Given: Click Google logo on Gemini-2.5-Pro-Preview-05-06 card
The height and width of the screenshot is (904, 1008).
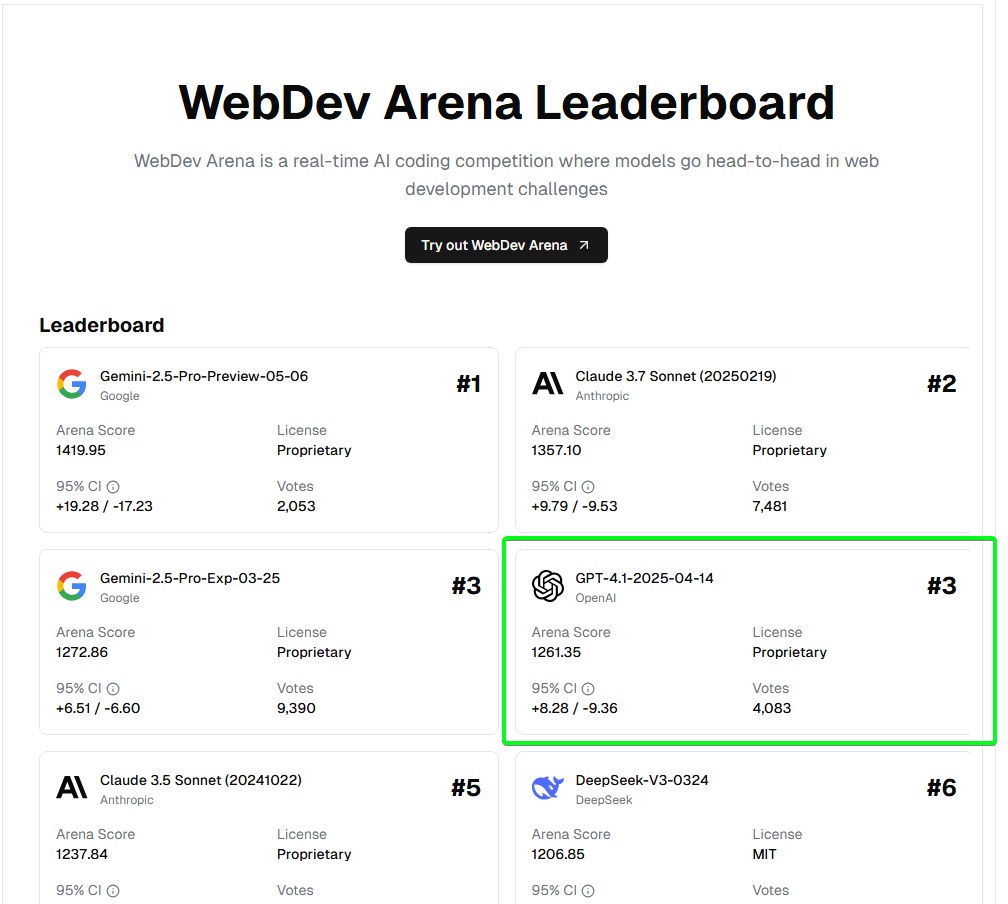Looking at the screenshot, I should point(72,384).
